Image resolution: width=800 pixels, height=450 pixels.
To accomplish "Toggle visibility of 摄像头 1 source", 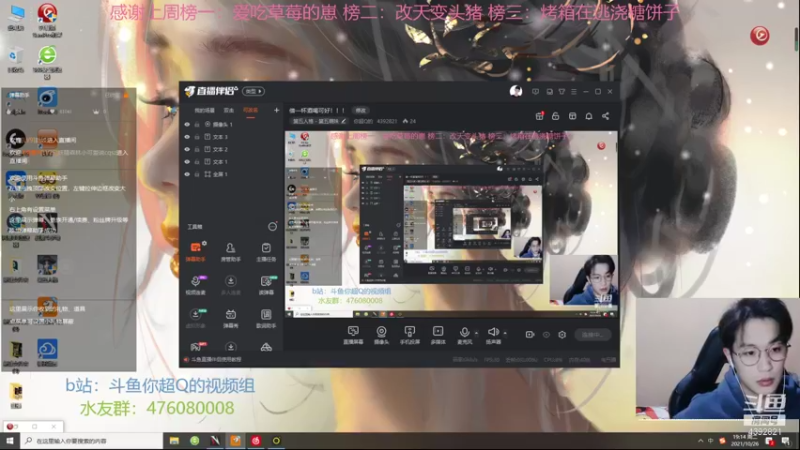I will tap(187, 124).
